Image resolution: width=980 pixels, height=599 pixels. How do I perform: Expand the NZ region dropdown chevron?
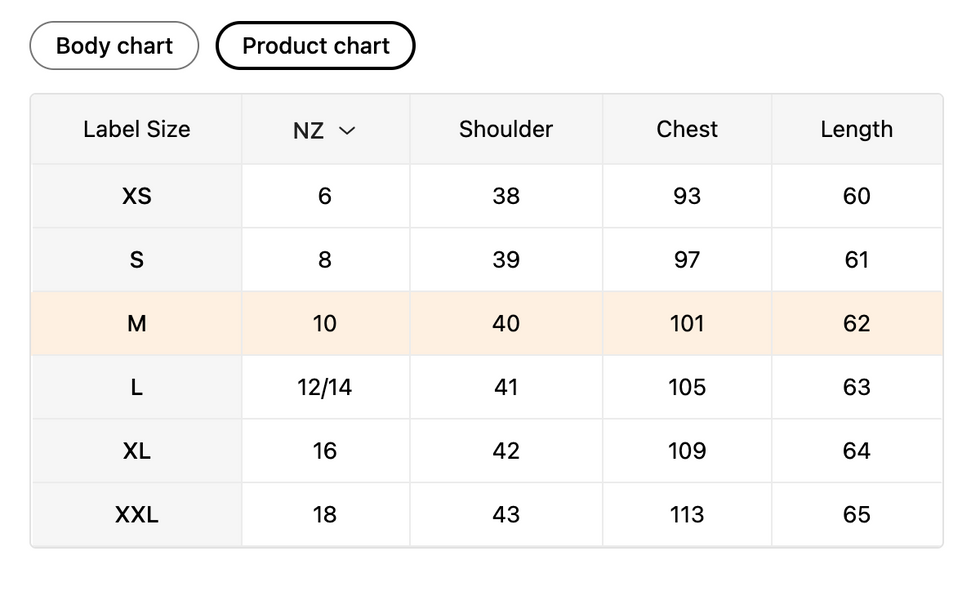[x=347, y=130]
